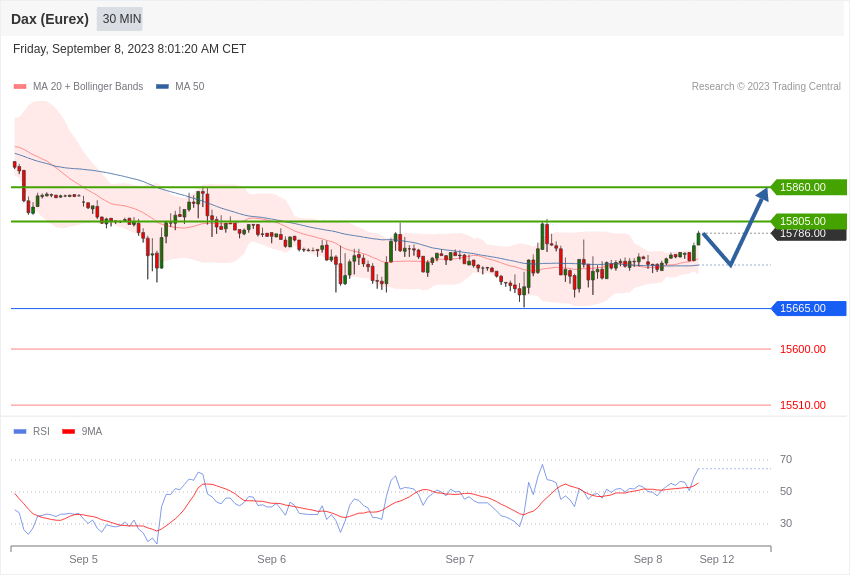Click the RSI legend label

pyautogui.click(x=41, y=431)
